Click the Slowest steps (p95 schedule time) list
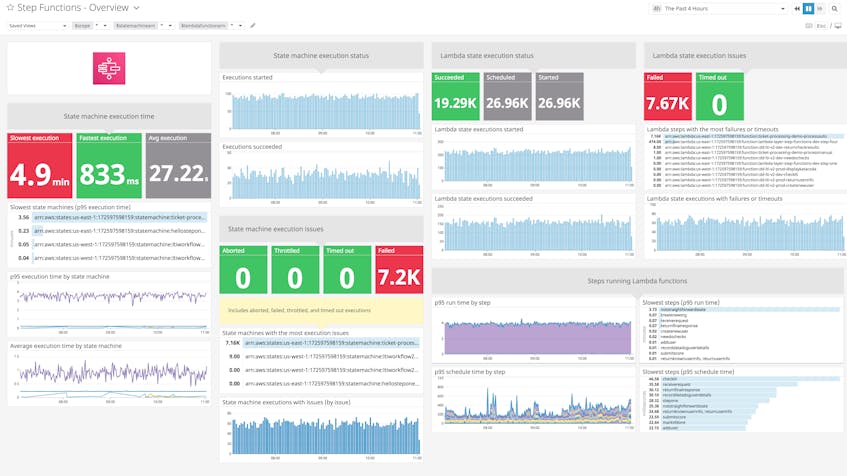Image resolution: width=847 pixels, height=476 pixels. (x=741, y=403)
